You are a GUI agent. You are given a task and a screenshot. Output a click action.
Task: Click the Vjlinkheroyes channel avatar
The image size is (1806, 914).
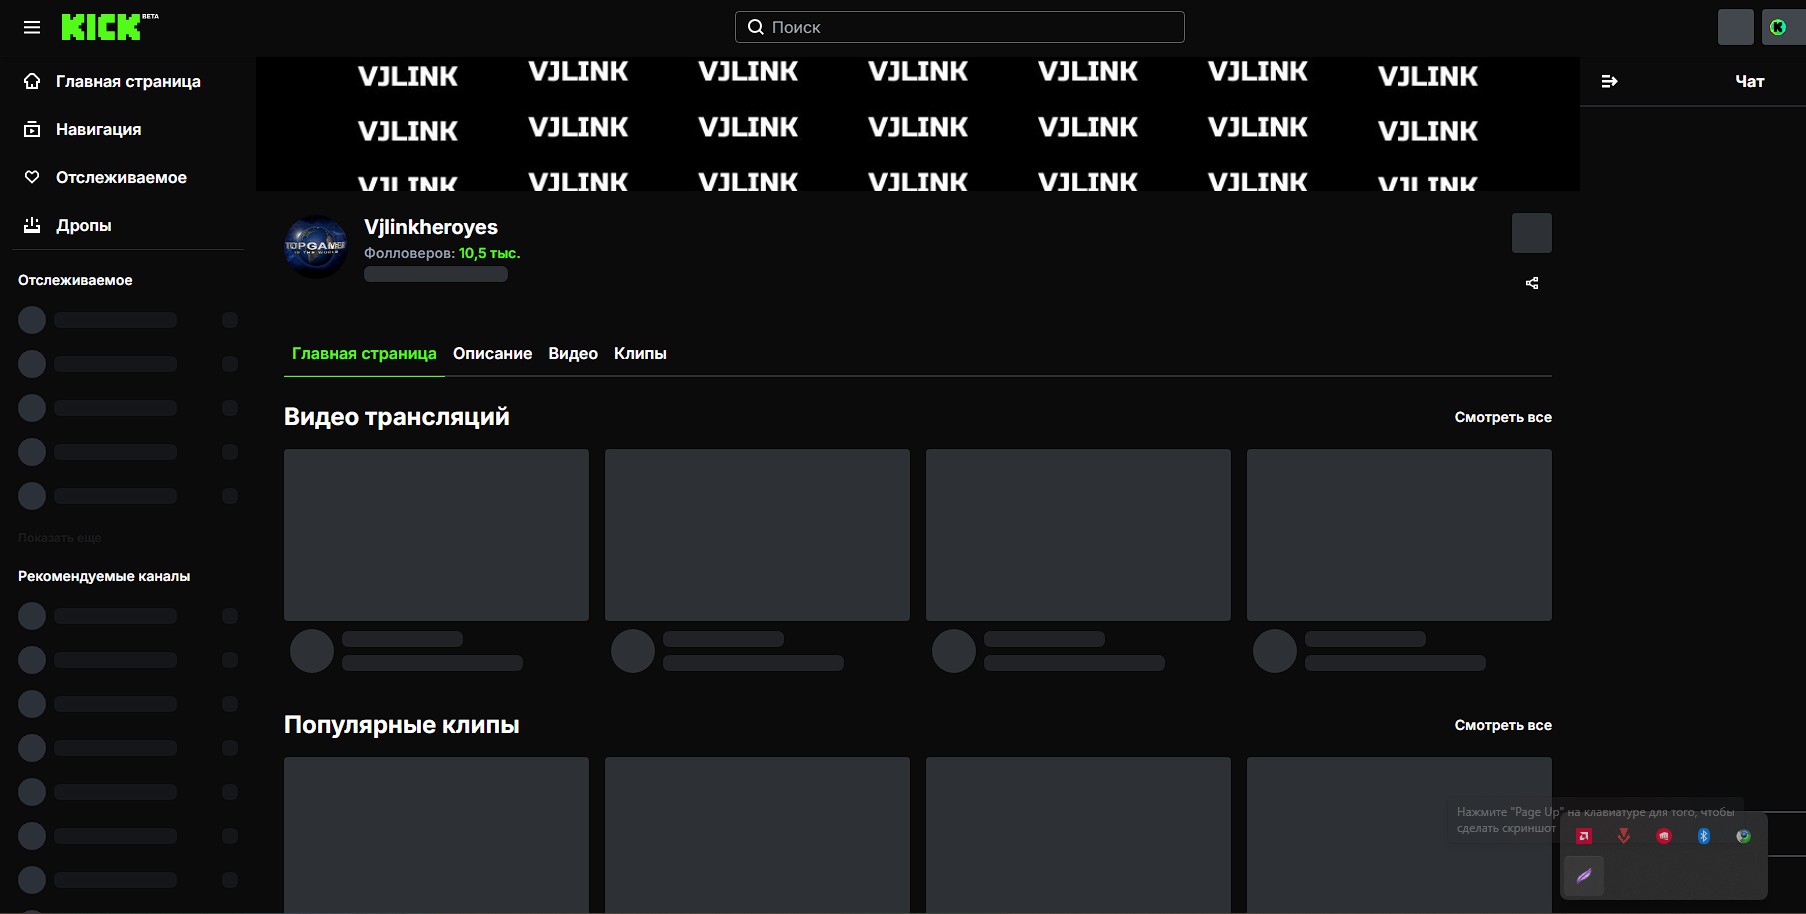[316, 246]
